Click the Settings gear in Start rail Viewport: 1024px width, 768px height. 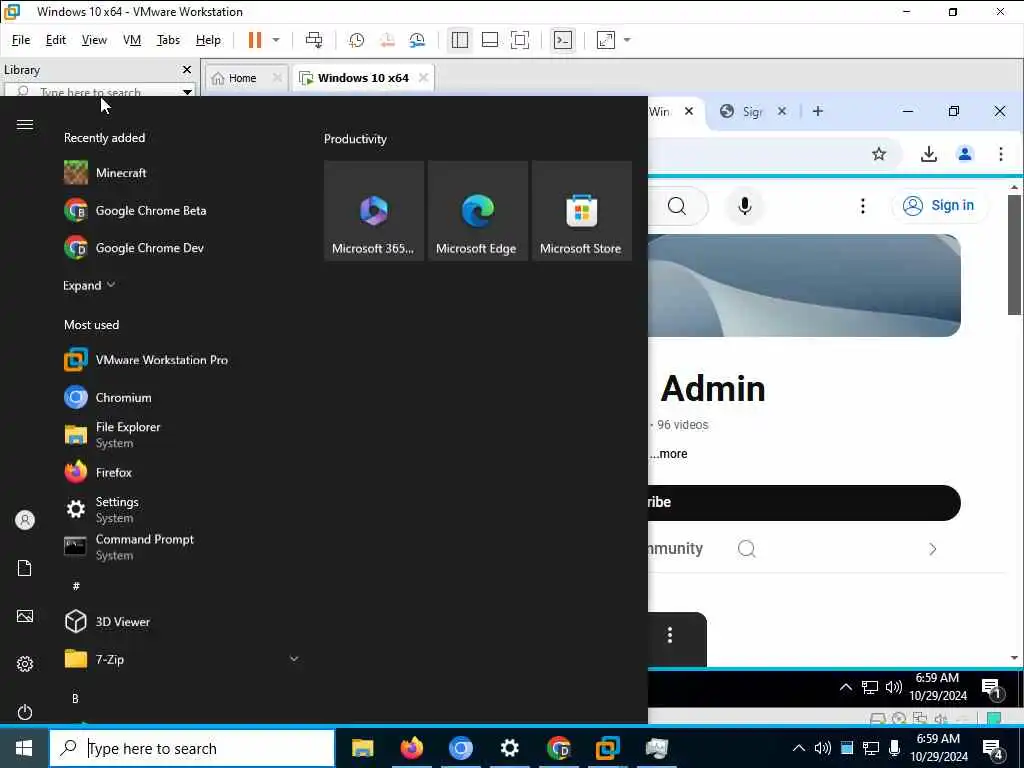pos(25,664)
